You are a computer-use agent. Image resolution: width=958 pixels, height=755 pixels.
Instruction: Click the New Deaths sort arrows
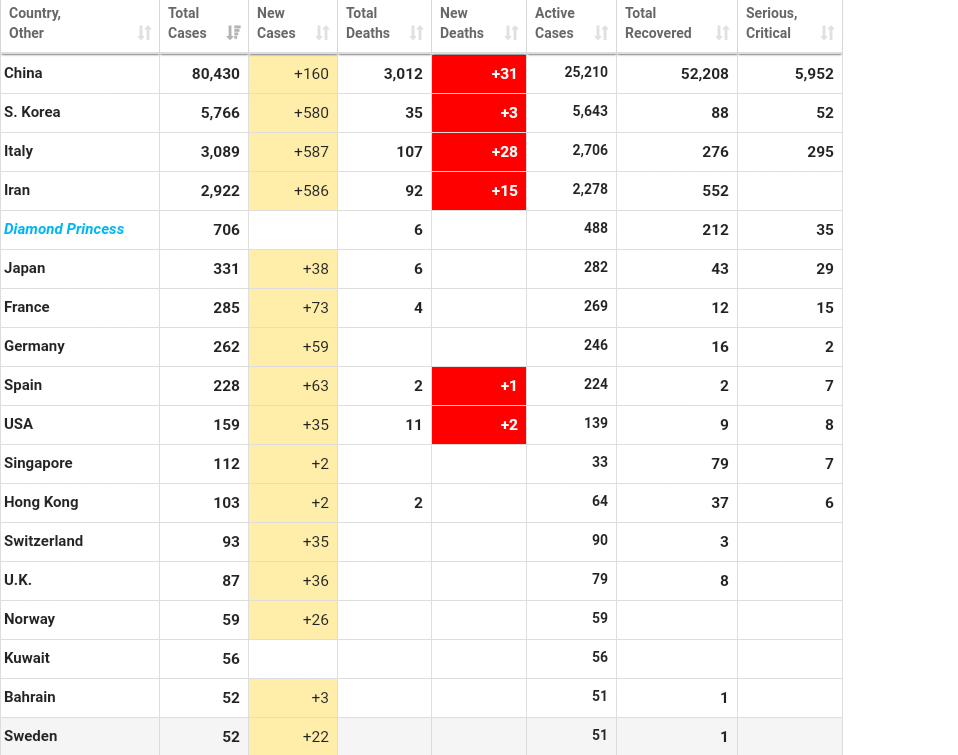click(x=511, y=33)
